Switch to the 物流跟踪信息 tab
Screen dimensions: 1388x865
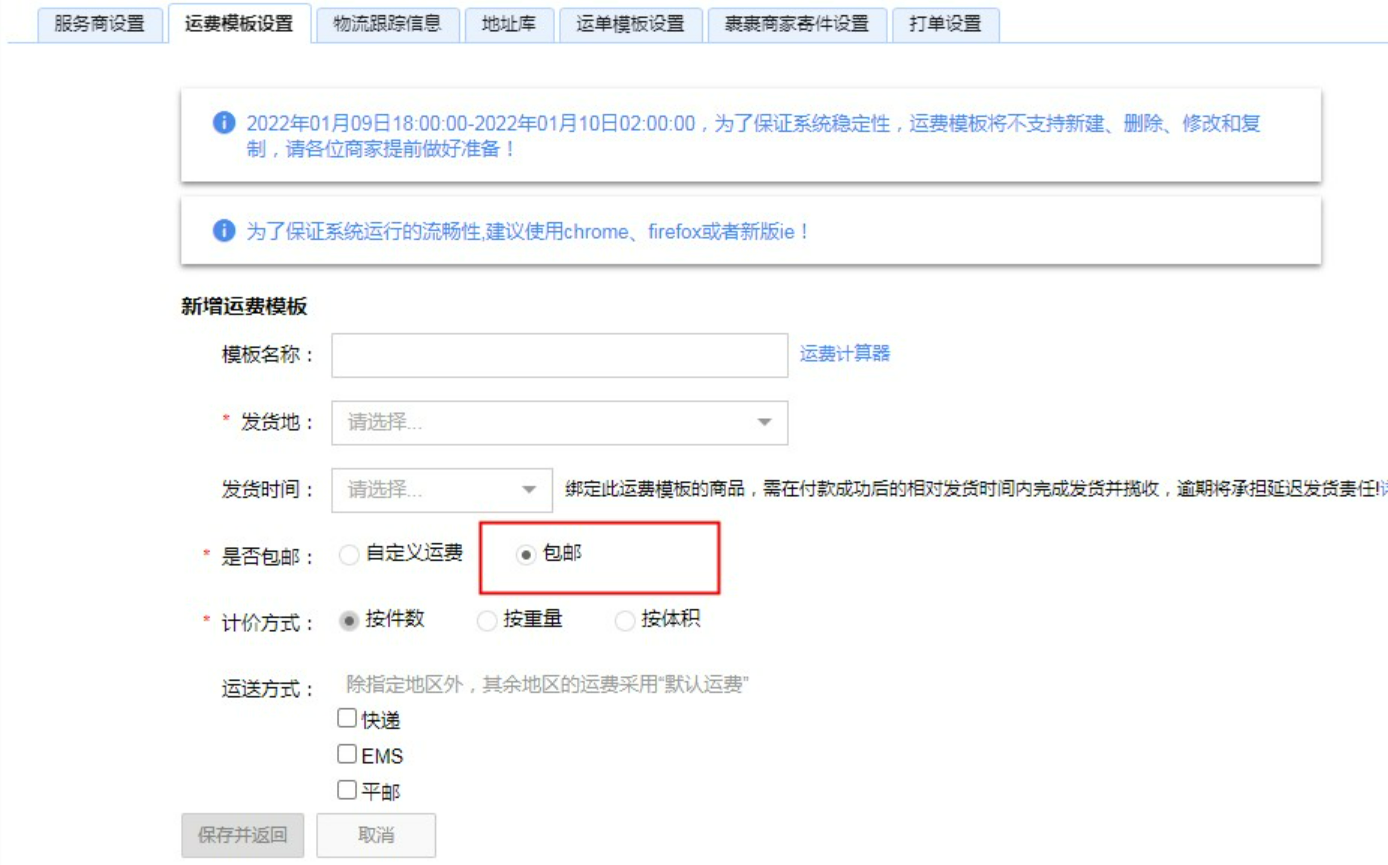point(387,24)
